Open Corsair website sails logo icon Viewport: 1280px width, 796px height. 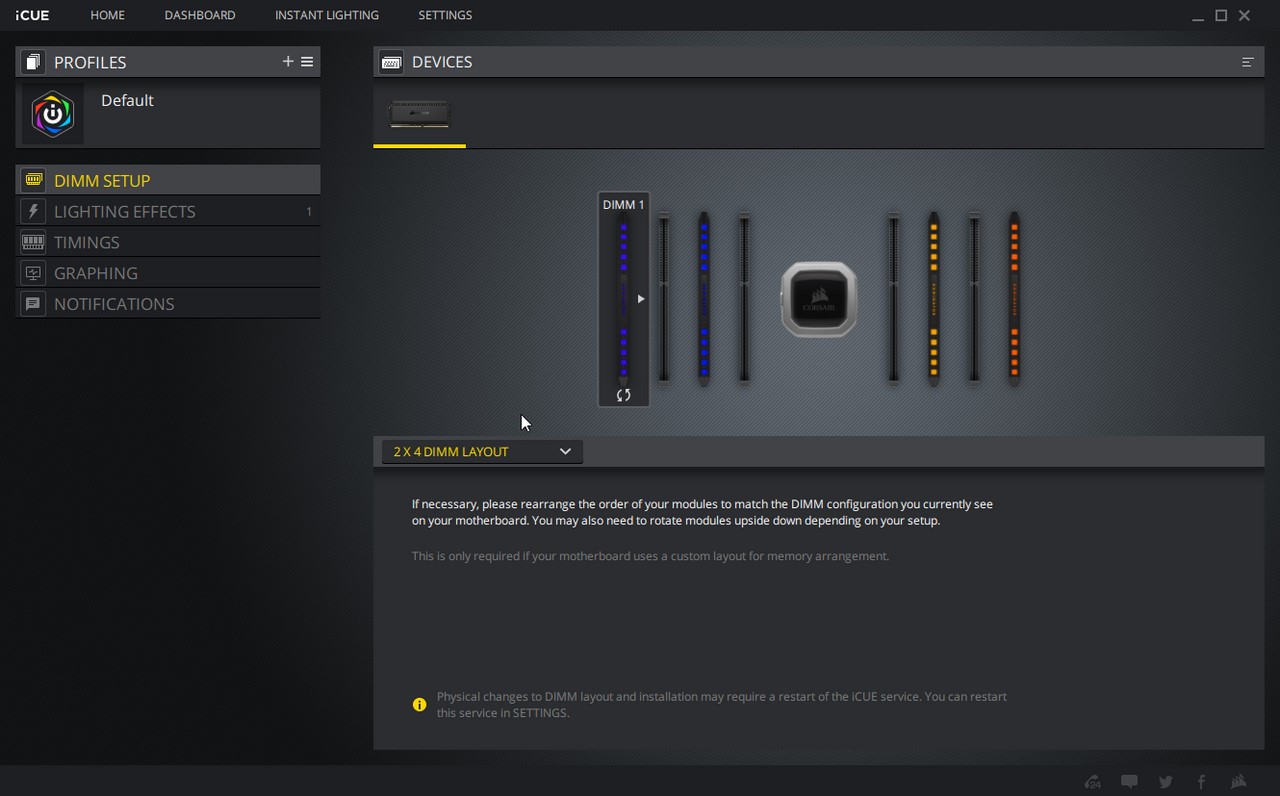tap(1238, 782)
